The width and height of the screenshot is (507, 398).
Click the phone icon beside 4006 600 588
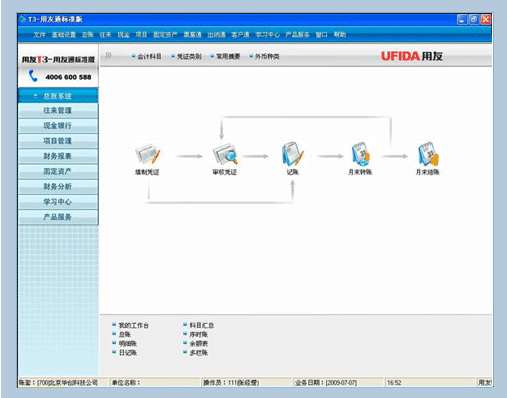pos(33,76)
